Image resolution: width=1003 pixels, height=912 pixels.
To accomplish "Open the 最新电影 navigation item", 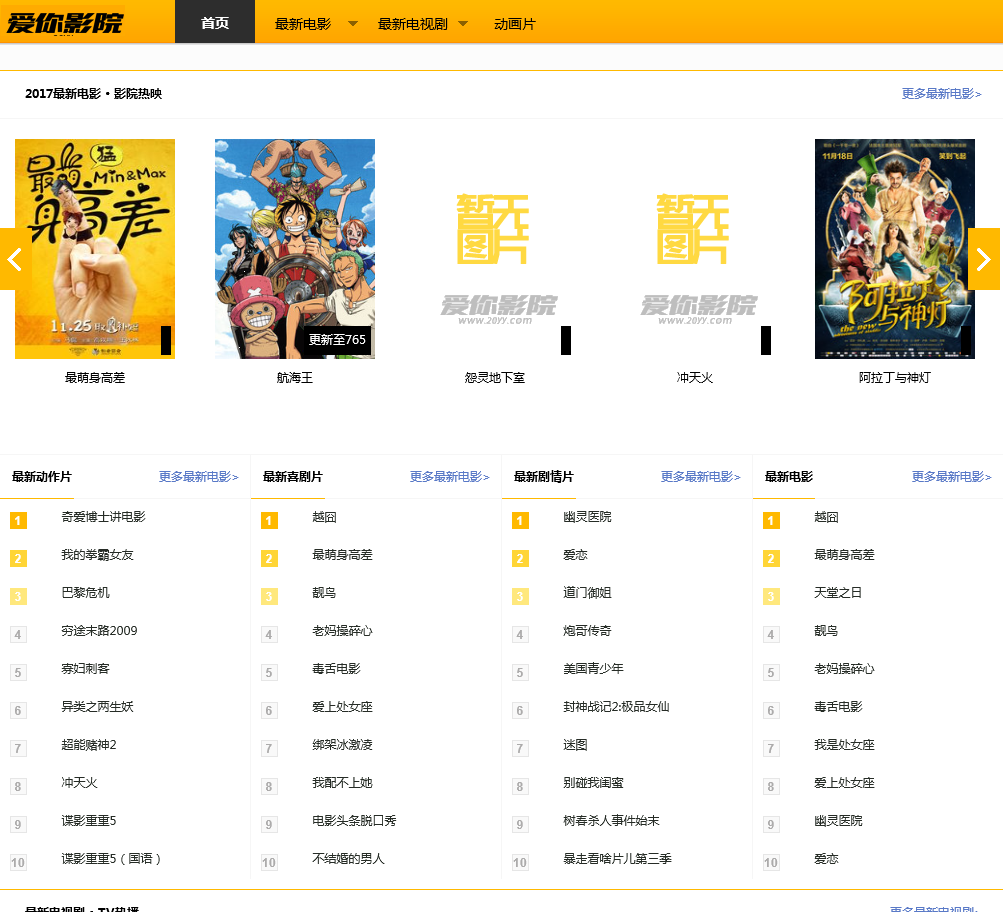I will tap(303, 24).
